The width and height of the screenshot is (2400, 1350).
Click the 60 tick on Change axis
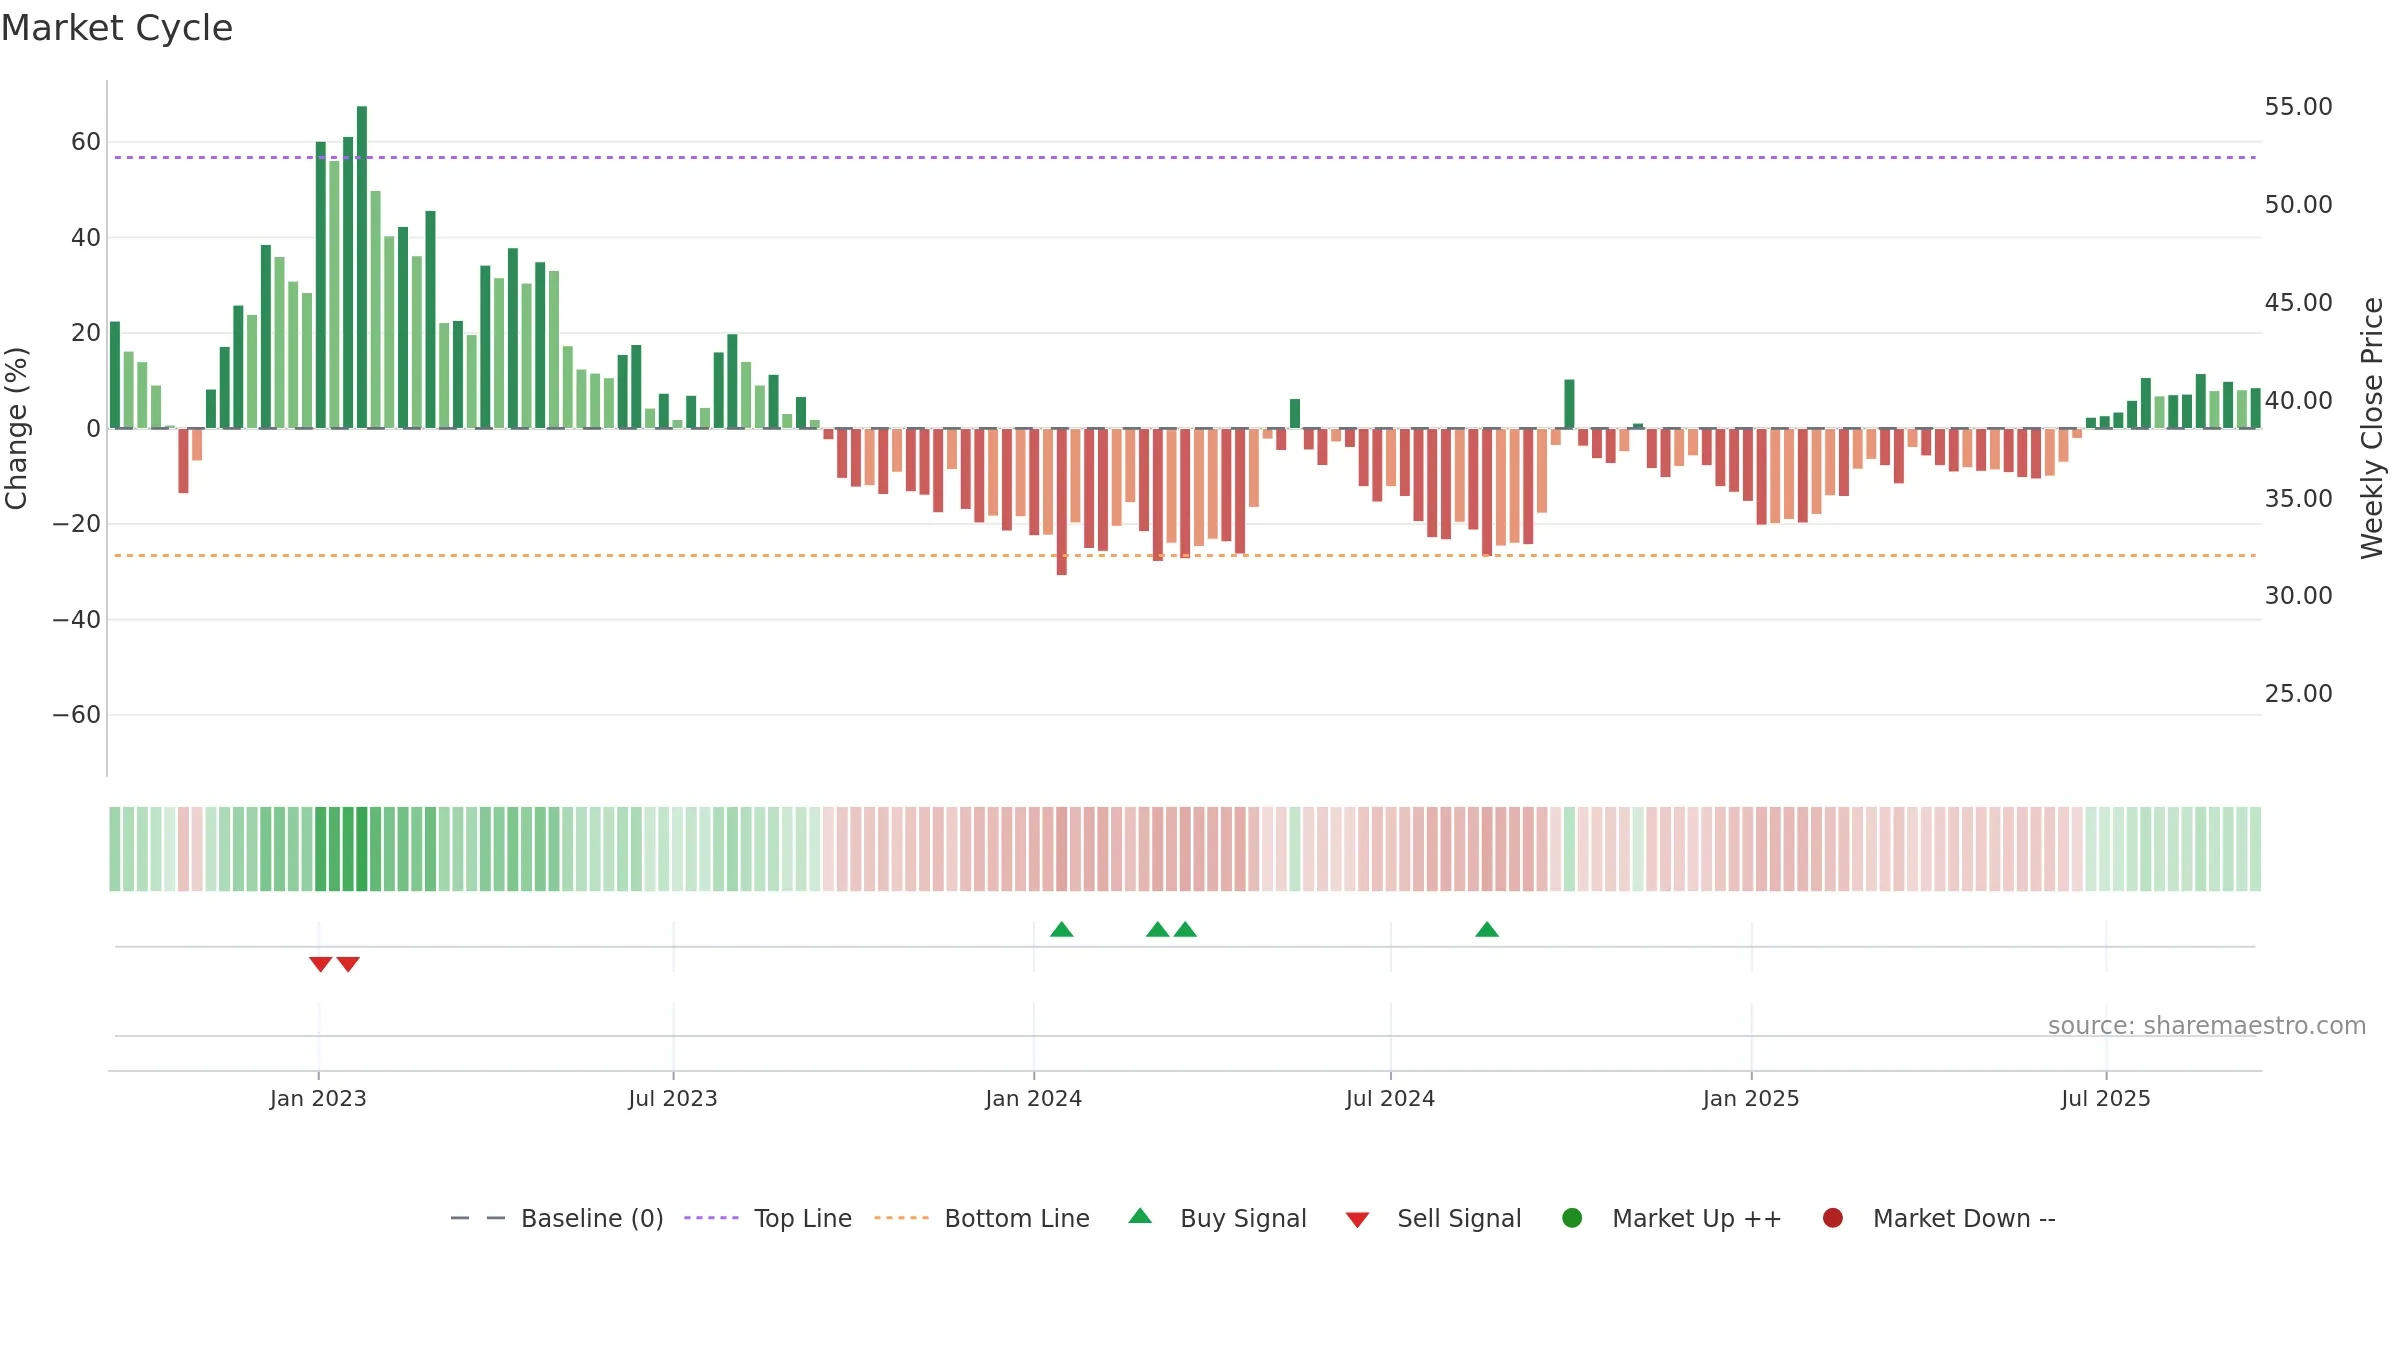point(86,142)
